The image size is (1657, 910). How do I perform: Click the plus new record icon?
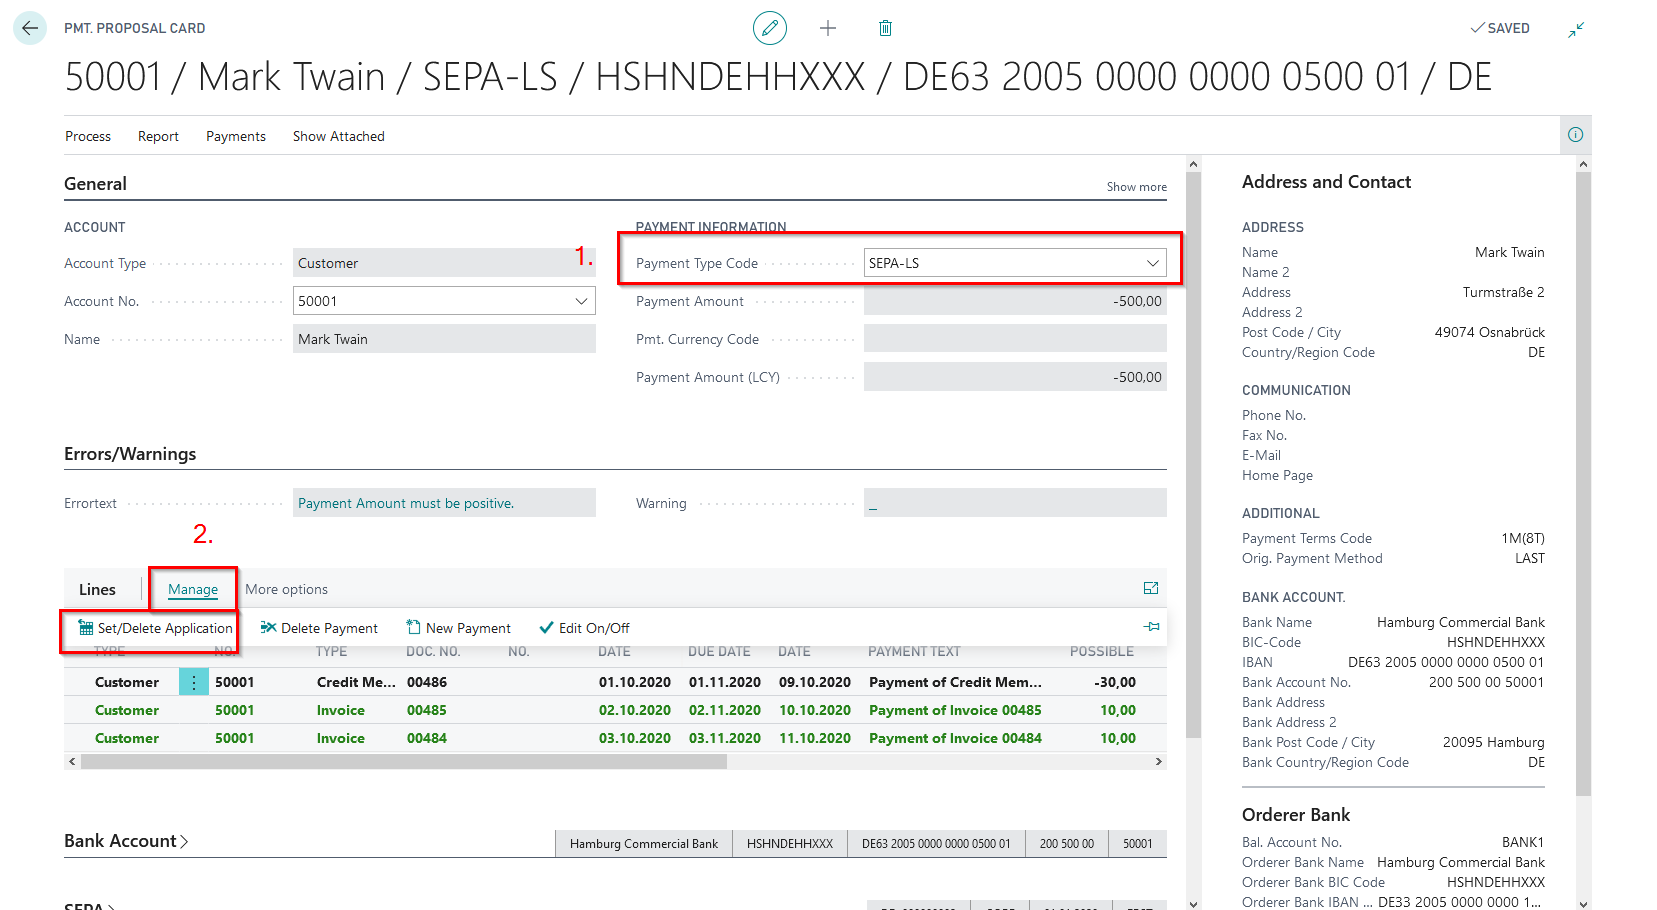click(827, 28)
